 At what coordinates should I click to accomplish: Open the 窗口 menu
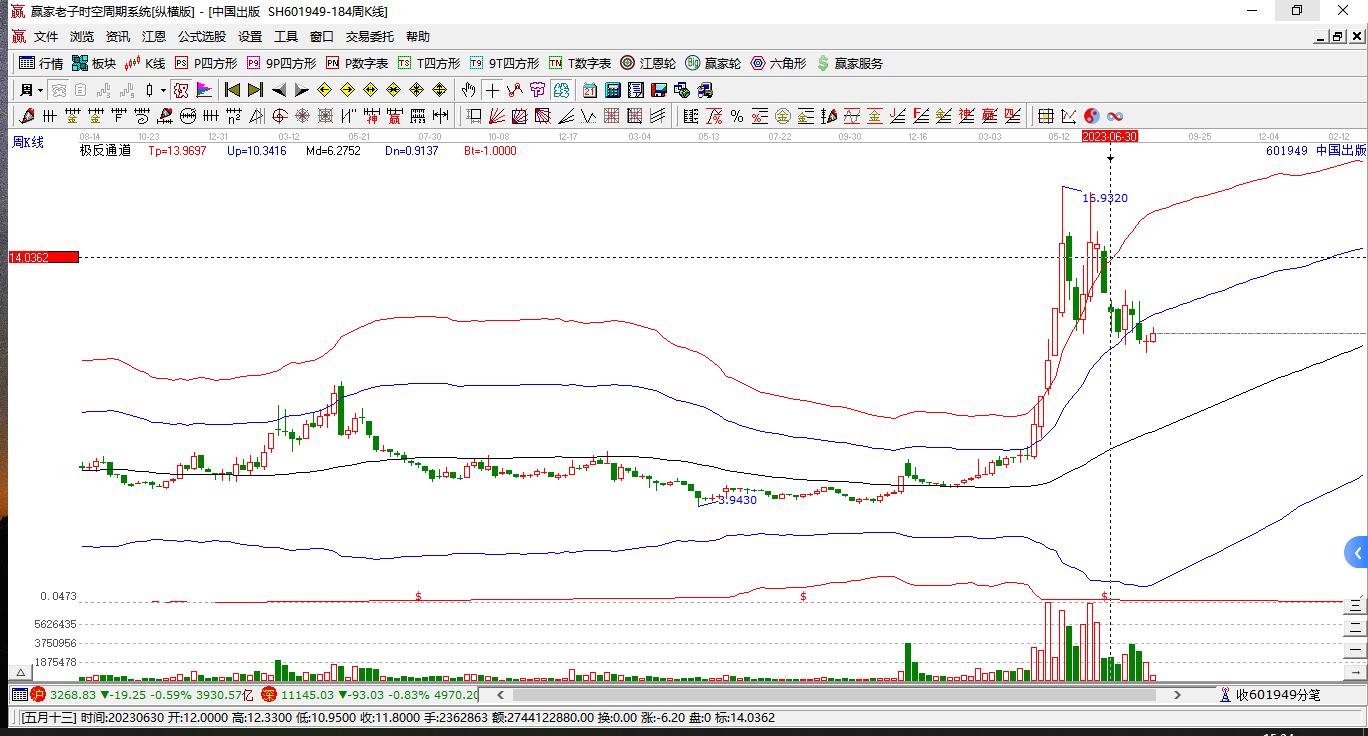[322, 37]
